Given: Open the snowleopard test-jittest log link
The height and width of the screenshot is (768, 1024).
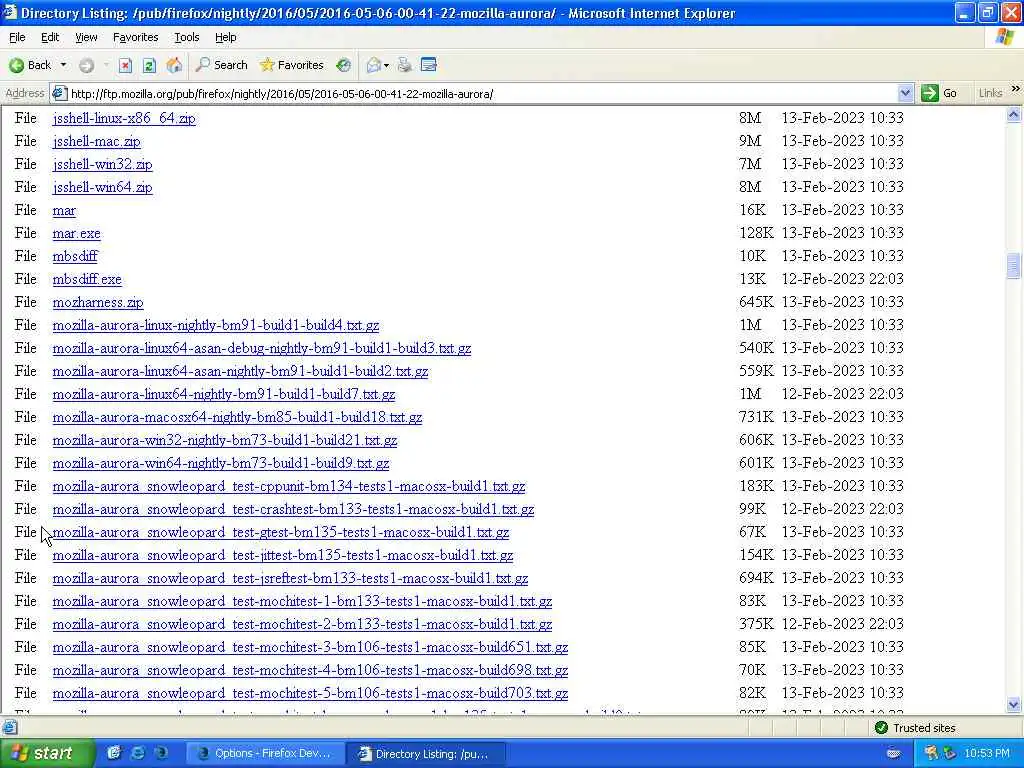Looking at the screenshot, I should pos(283,555).
